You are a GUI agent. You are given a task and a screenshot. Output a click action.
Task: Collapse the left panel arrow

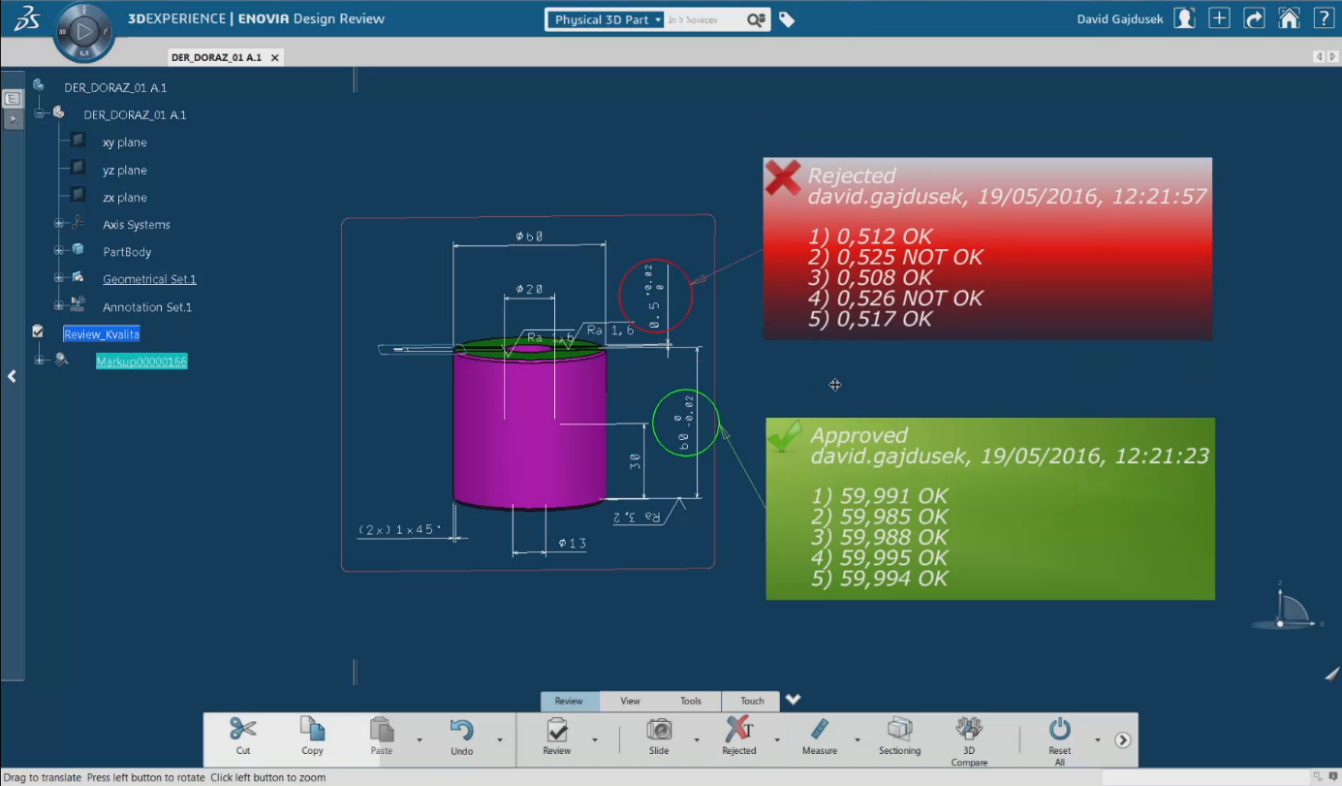pyautogui.click(x=12, y=376)
